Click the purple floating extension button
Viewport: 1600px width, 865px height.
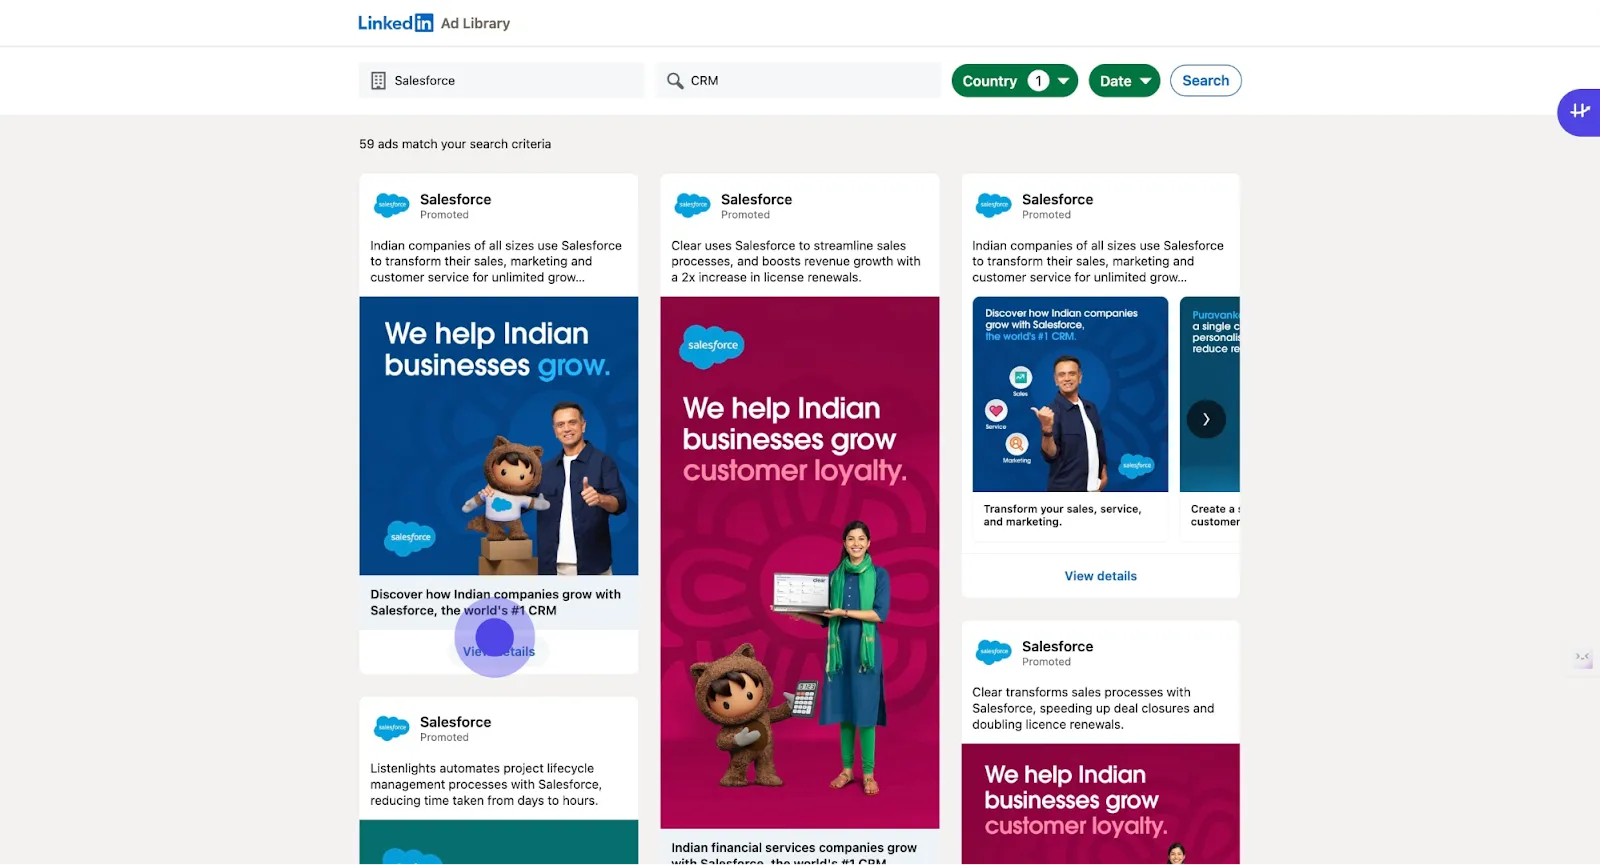[x=1579, y=111]
